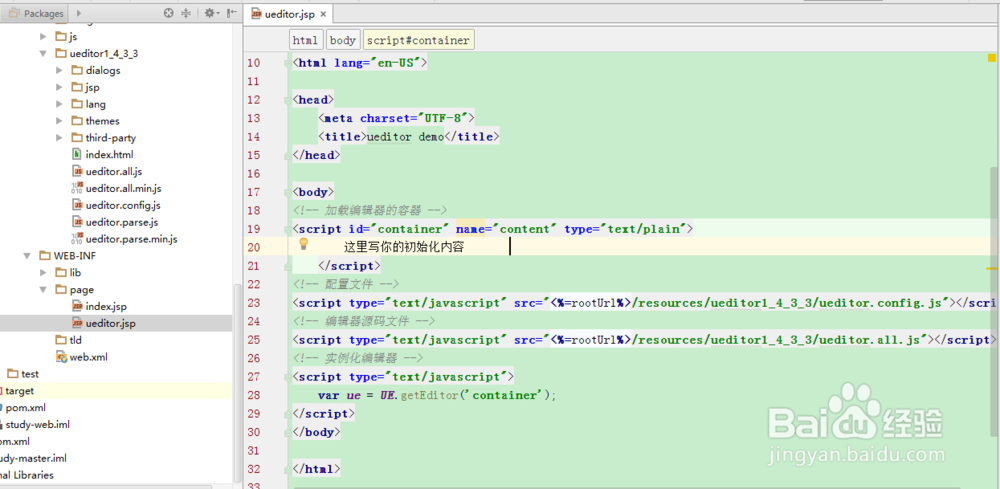Hide the project tool window
Image resolution: width=1000 pixels, height=489 pixels.
click(x=232, y=13)
